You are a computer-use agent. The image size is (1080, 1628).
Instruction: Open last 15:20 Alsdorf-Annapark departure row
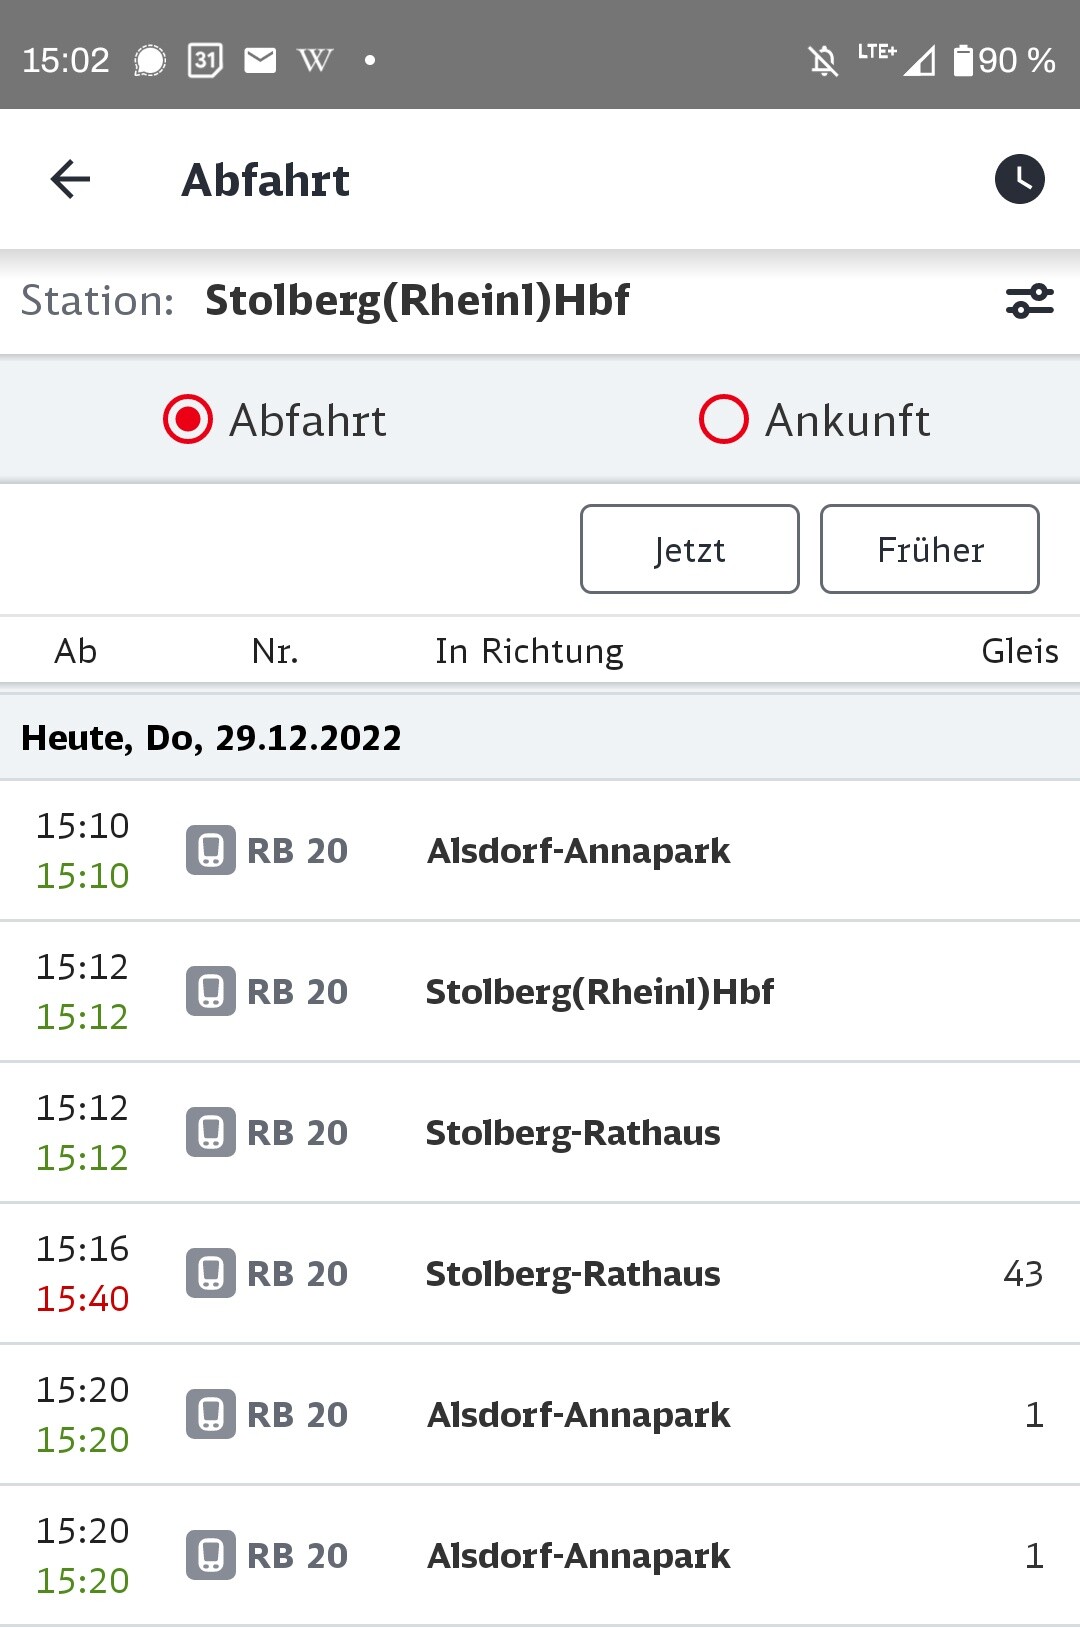point(540,1555)
